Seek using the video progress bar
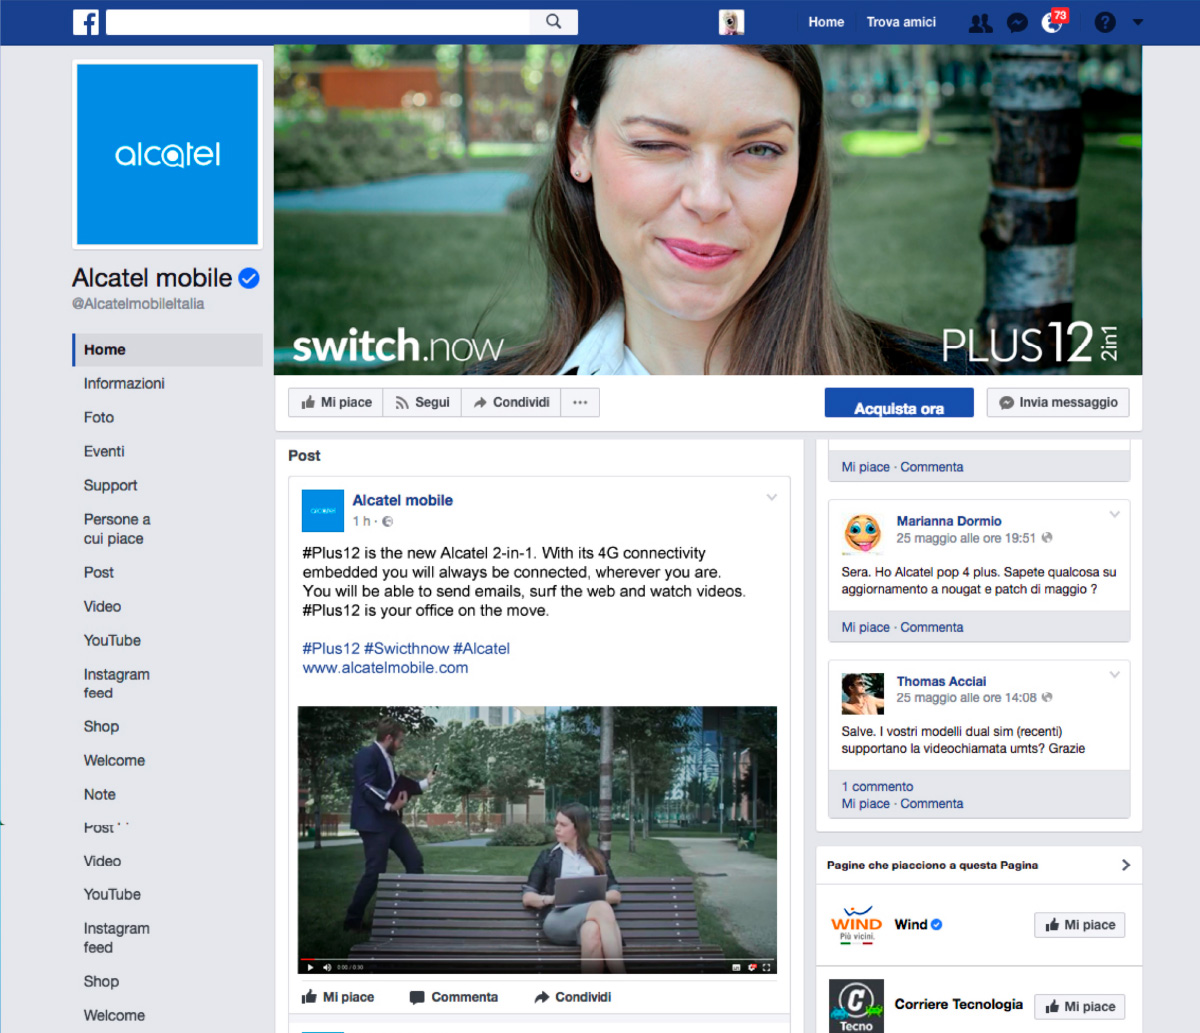The image size is (1200, 1033). 537,959
